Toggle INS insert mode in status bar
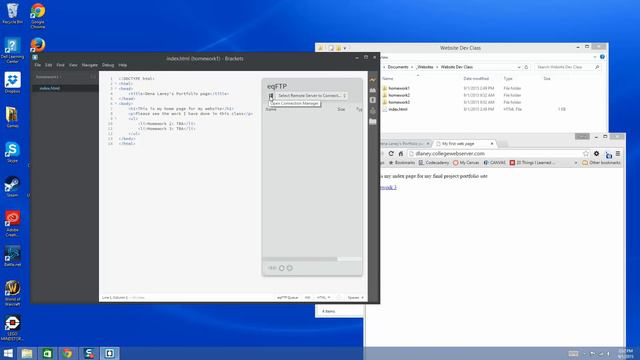 (x=307, y=298)
